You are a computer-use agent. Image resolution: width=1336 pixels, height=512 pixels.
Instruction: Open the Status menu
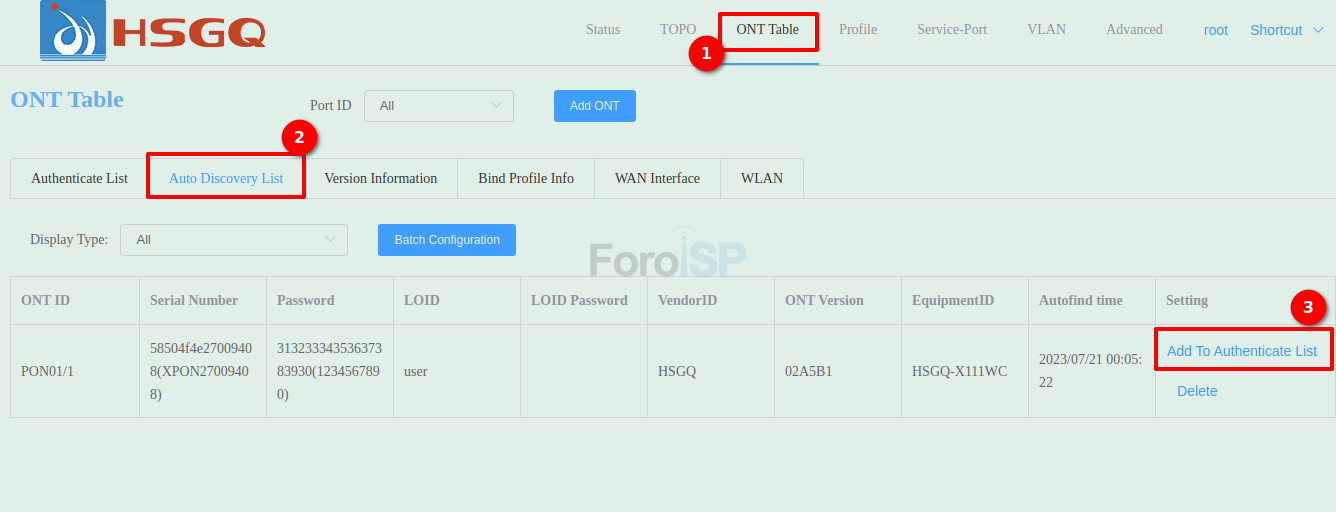coord(602,30)
